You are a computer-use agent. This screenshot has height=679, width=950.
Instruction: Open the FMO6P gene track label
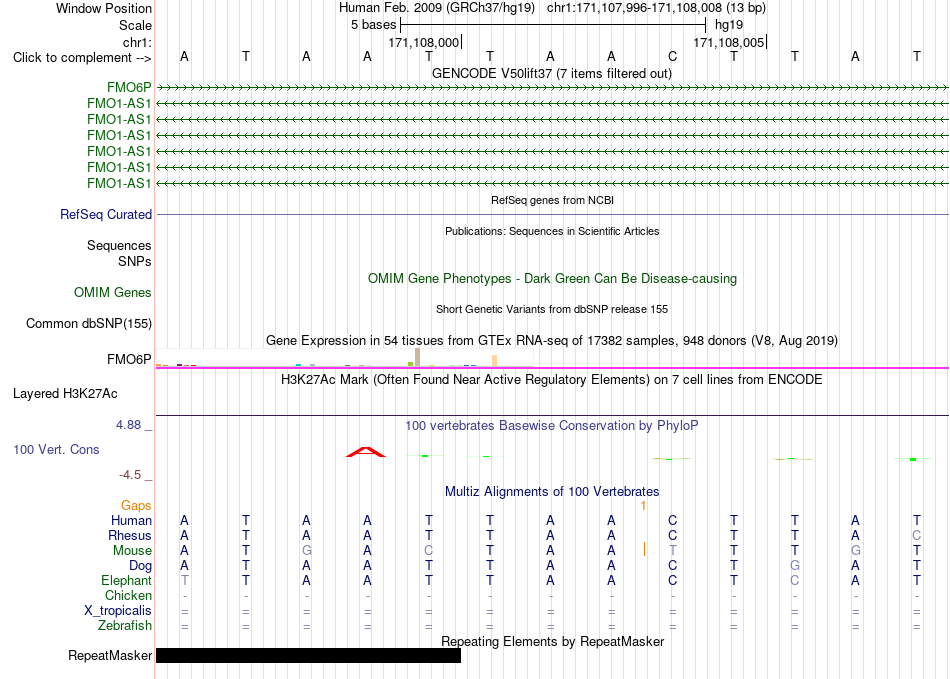click(129, 88)
